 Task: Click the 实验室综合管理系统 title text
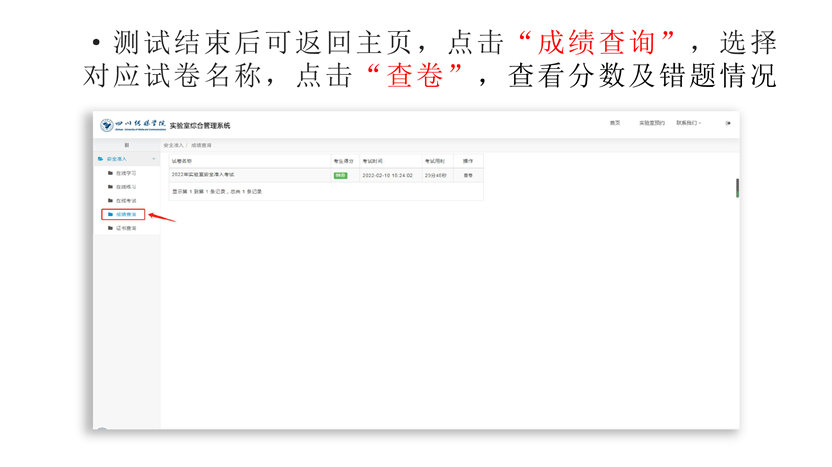(x=200, y=125)
